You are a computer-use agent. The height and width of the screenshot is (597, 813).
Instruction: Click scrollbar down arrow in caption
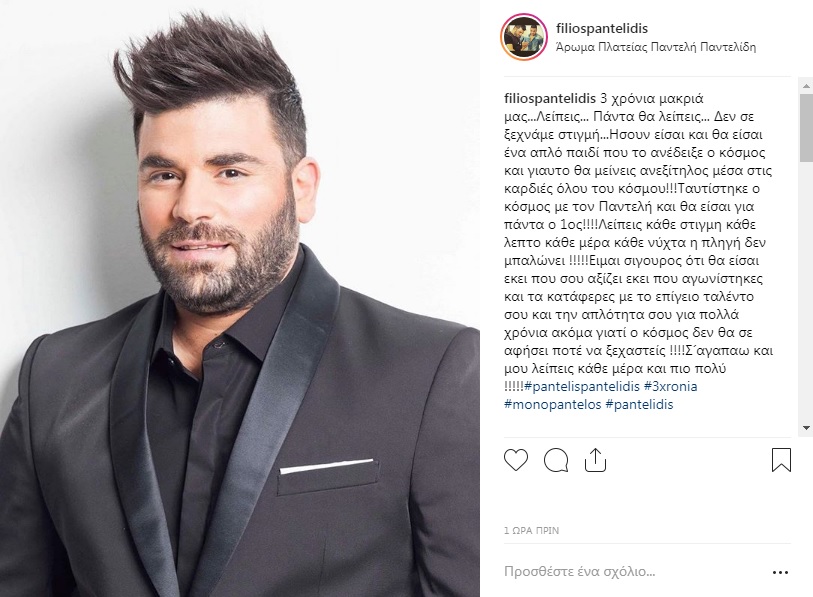806,428
